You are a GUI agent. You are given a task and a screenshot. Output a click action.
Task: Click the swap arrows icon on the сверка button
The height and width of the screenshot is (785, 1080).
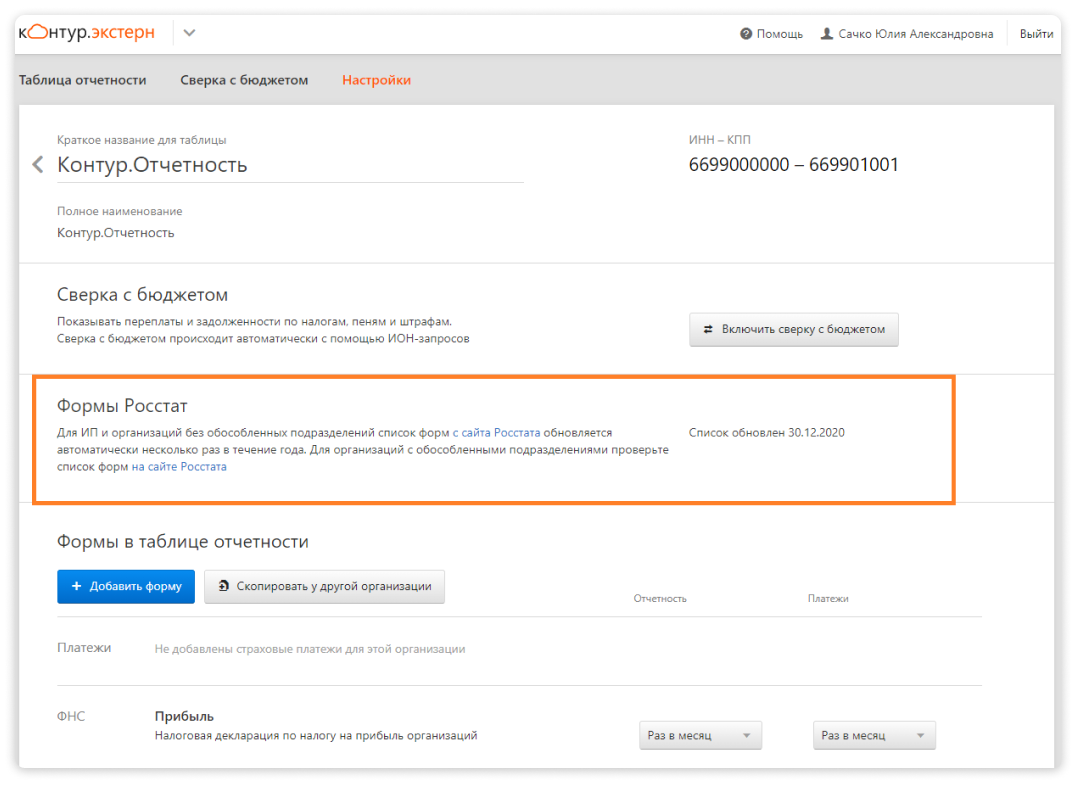coord(708,329)
